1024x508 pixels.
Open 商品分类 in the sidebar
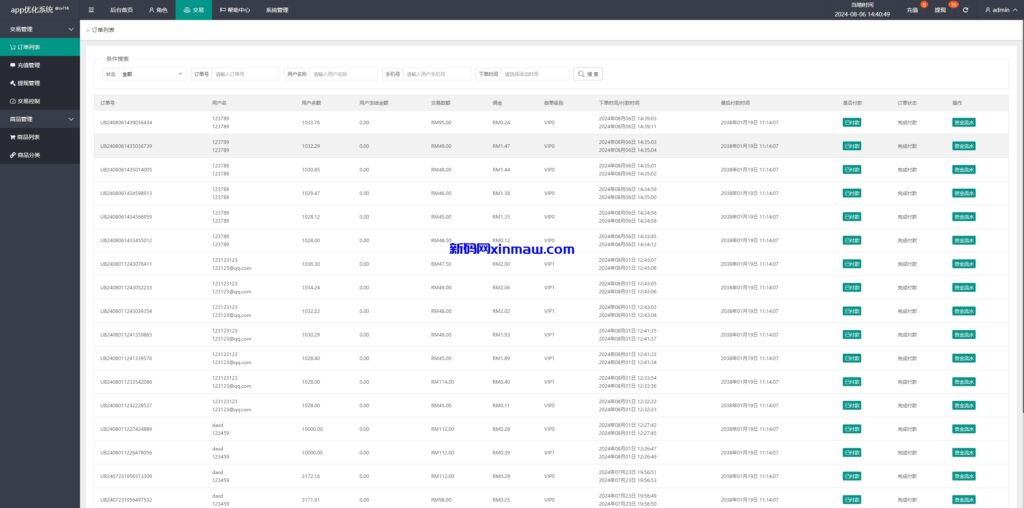(29, 155)
